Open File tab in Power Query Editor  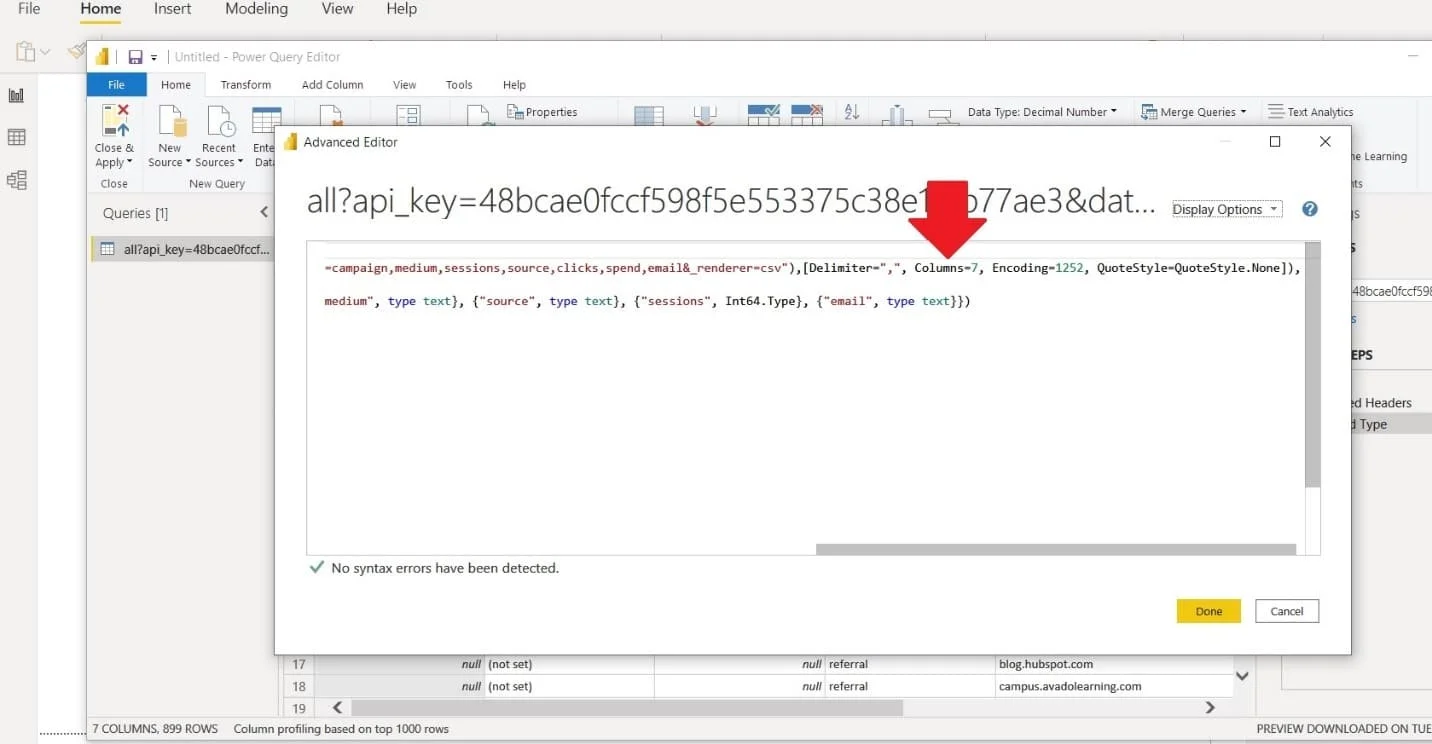pos(116,85)
